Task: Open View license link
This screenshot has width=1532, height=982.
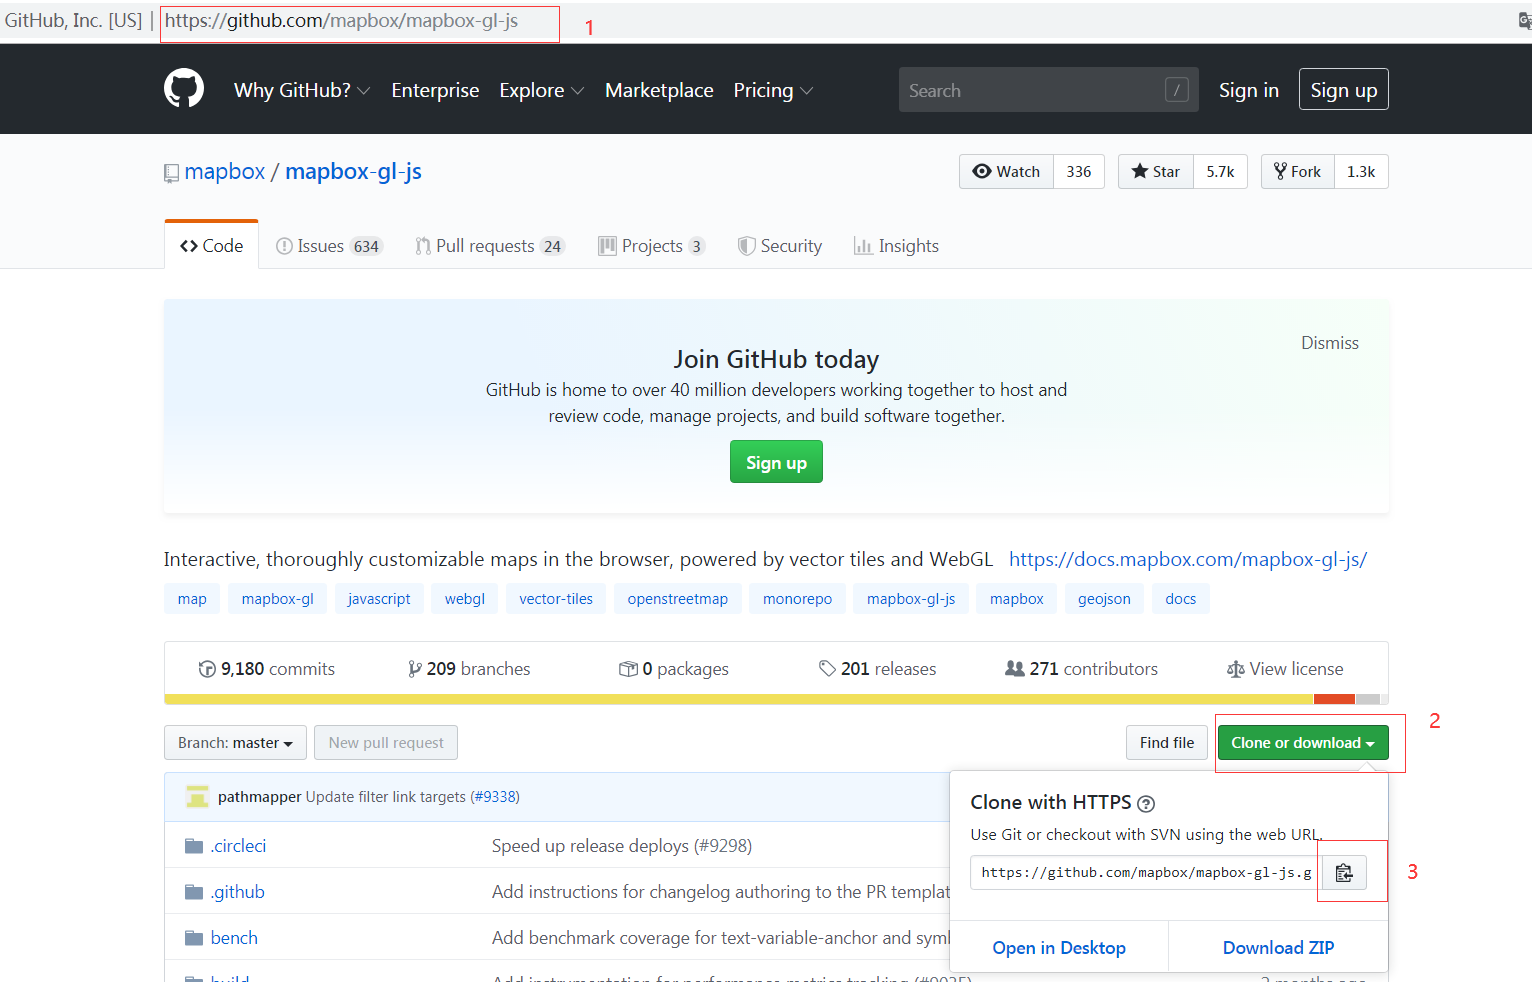Action: click(x=1285, y=669)
